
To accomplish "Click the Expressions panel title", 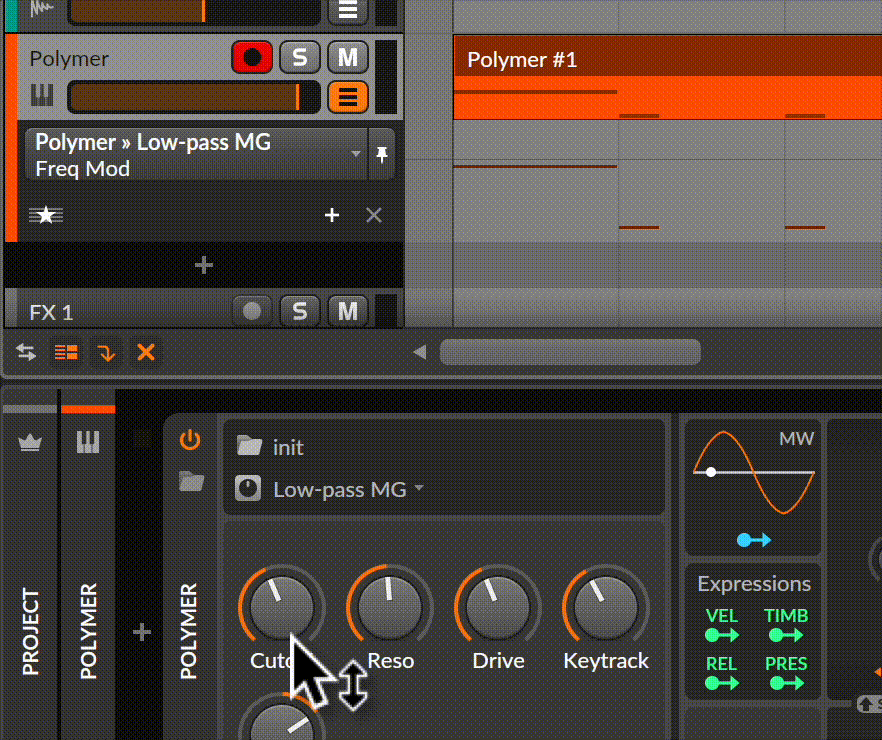I will pos(754,584).
